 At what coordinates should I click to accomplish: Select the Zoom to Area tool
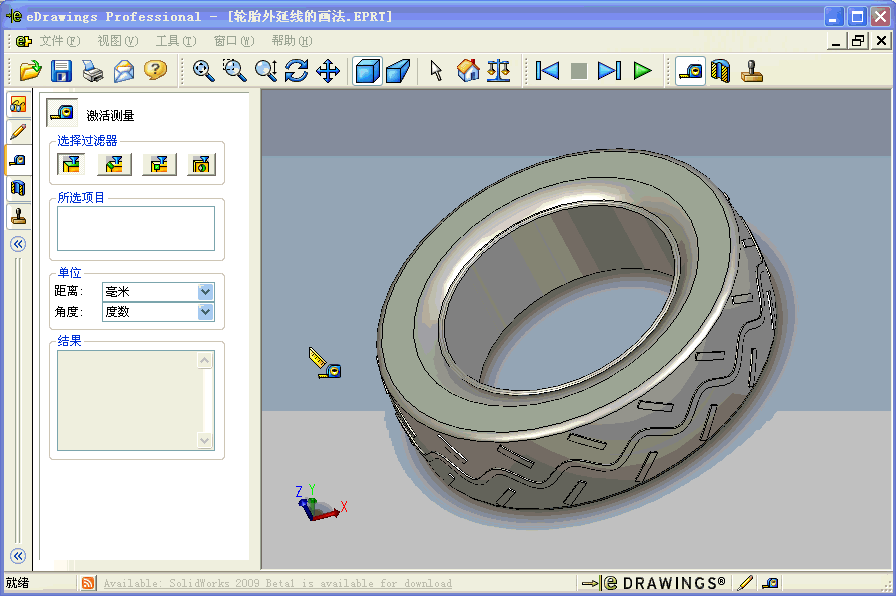(234, 71)
